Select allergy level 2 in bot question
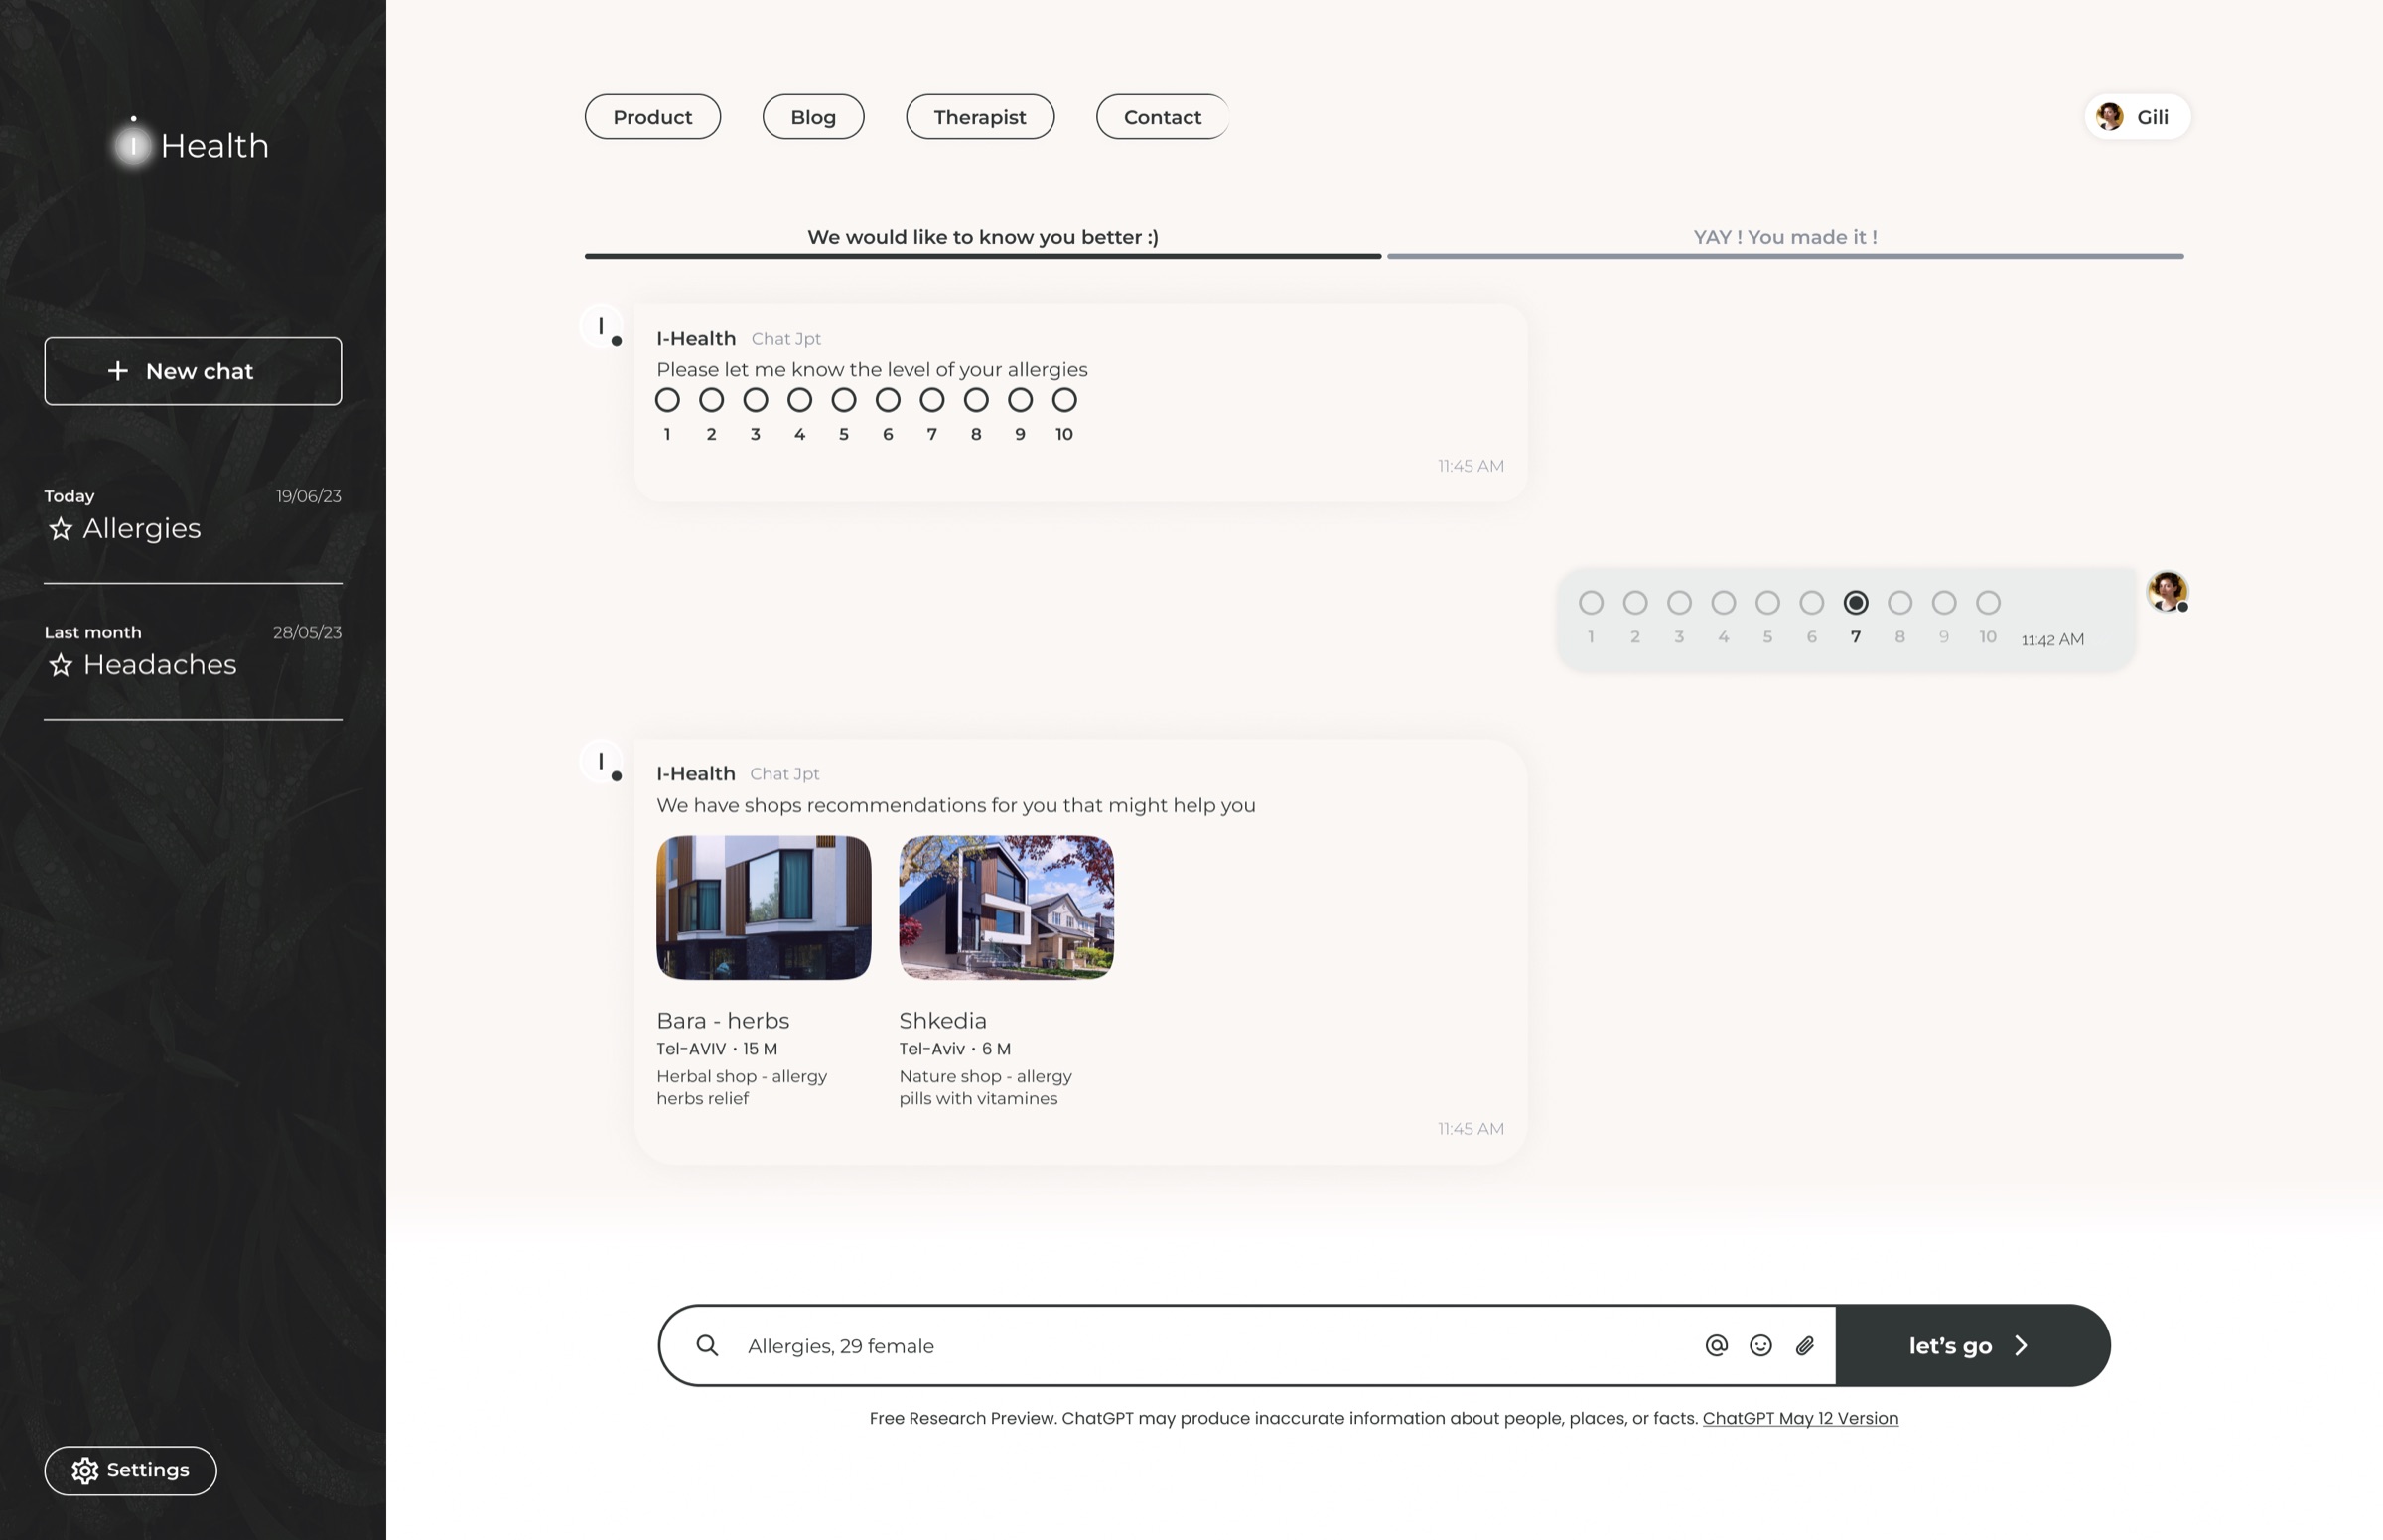 point(711,400)
